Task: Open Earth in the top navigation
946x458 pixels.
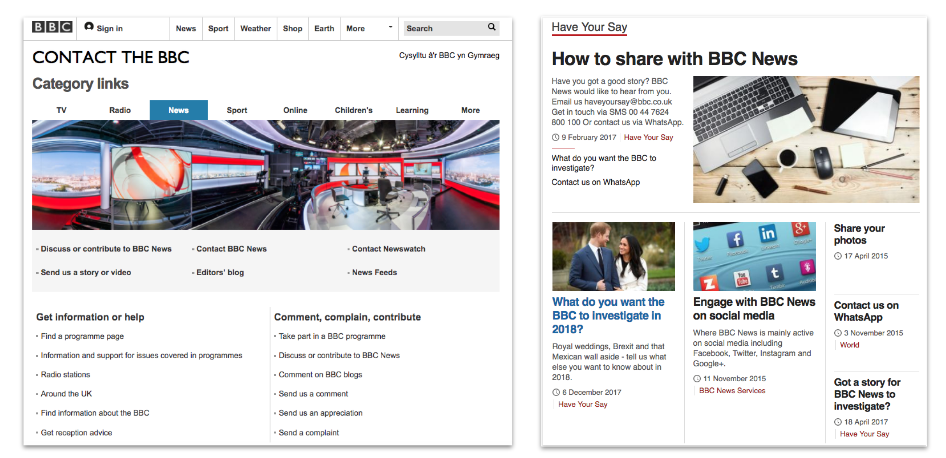Action: coord(324,28)
